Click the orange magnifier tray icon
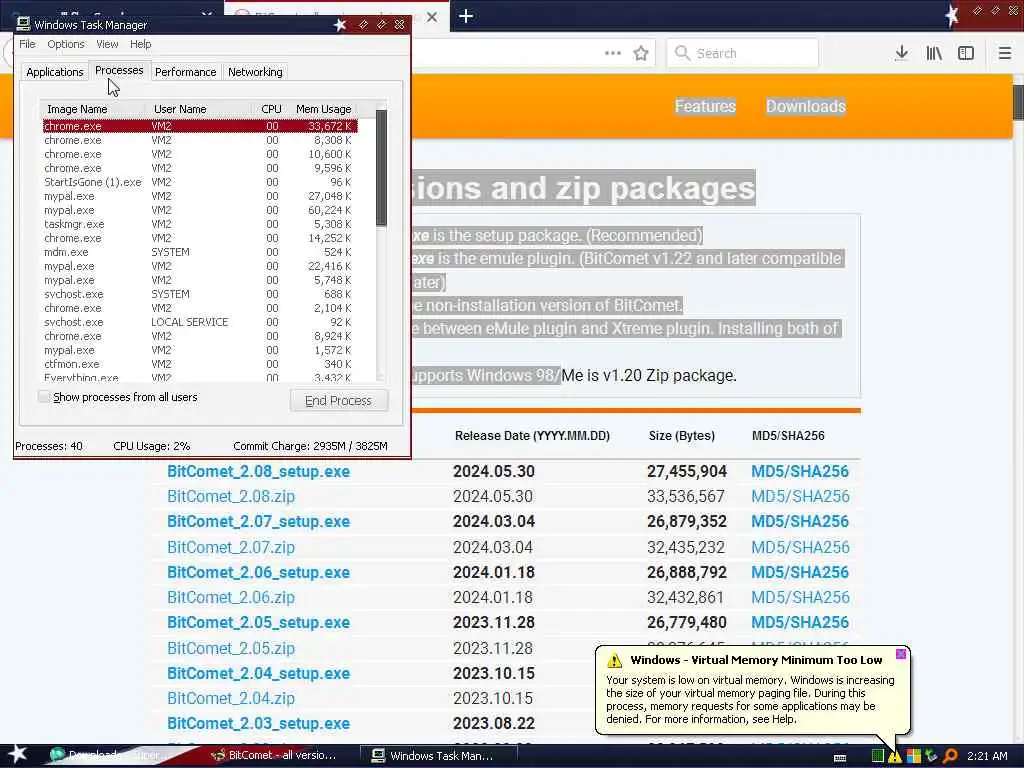Image resolution: width=1024 pixels, height=768 pixels. (x=950, y=756)
